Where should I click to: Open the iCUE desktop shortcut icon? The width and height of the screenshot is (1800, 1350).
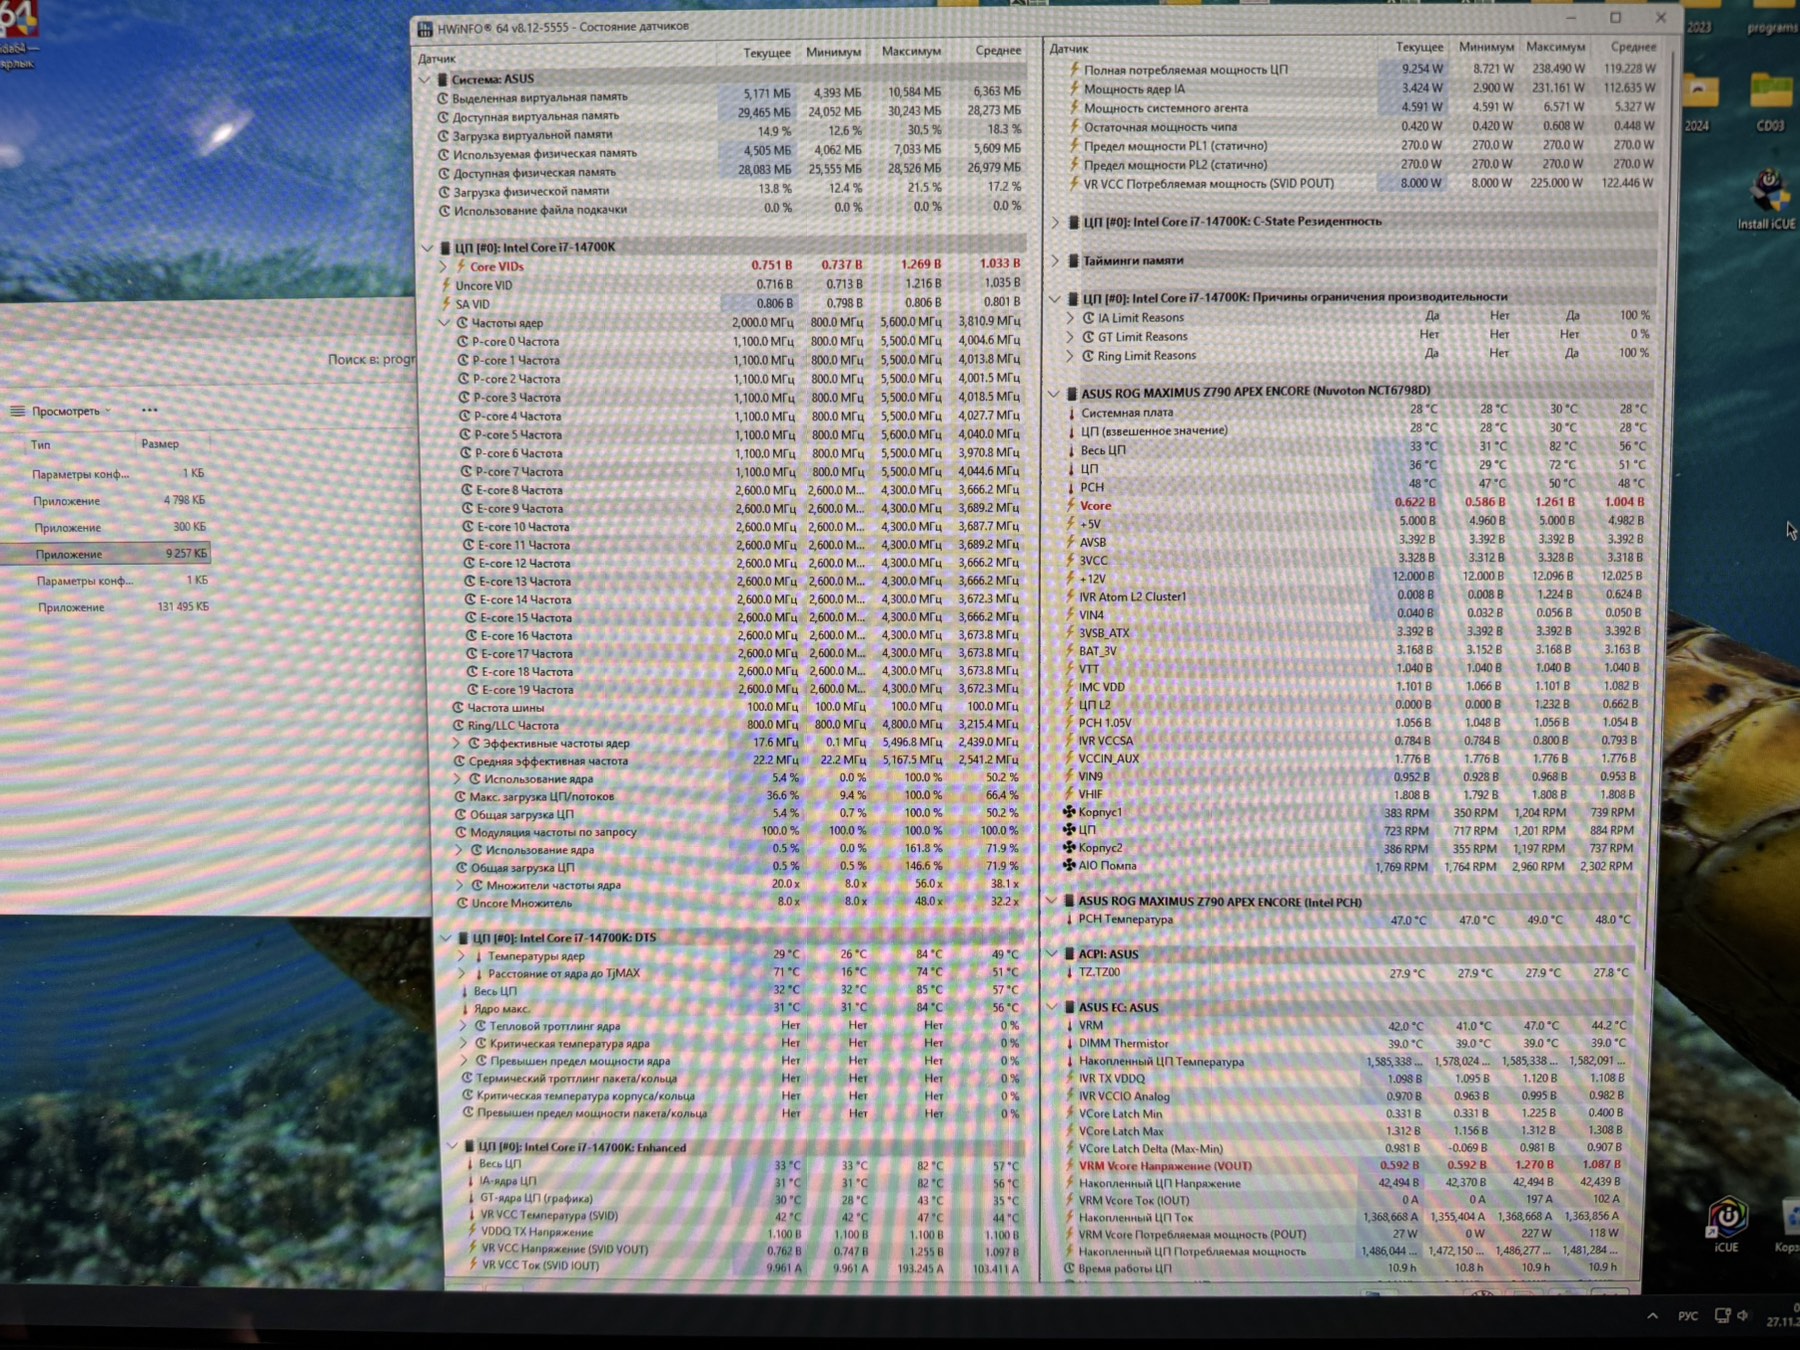tap(1727, 1225)
